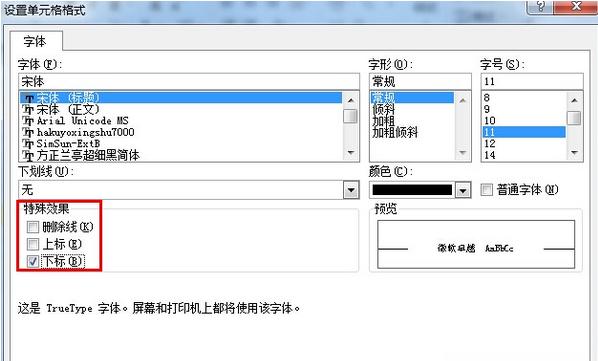Click font size list scrollbar thumb
The height and width of the screenshot is (361, 598).
point(574,118)
